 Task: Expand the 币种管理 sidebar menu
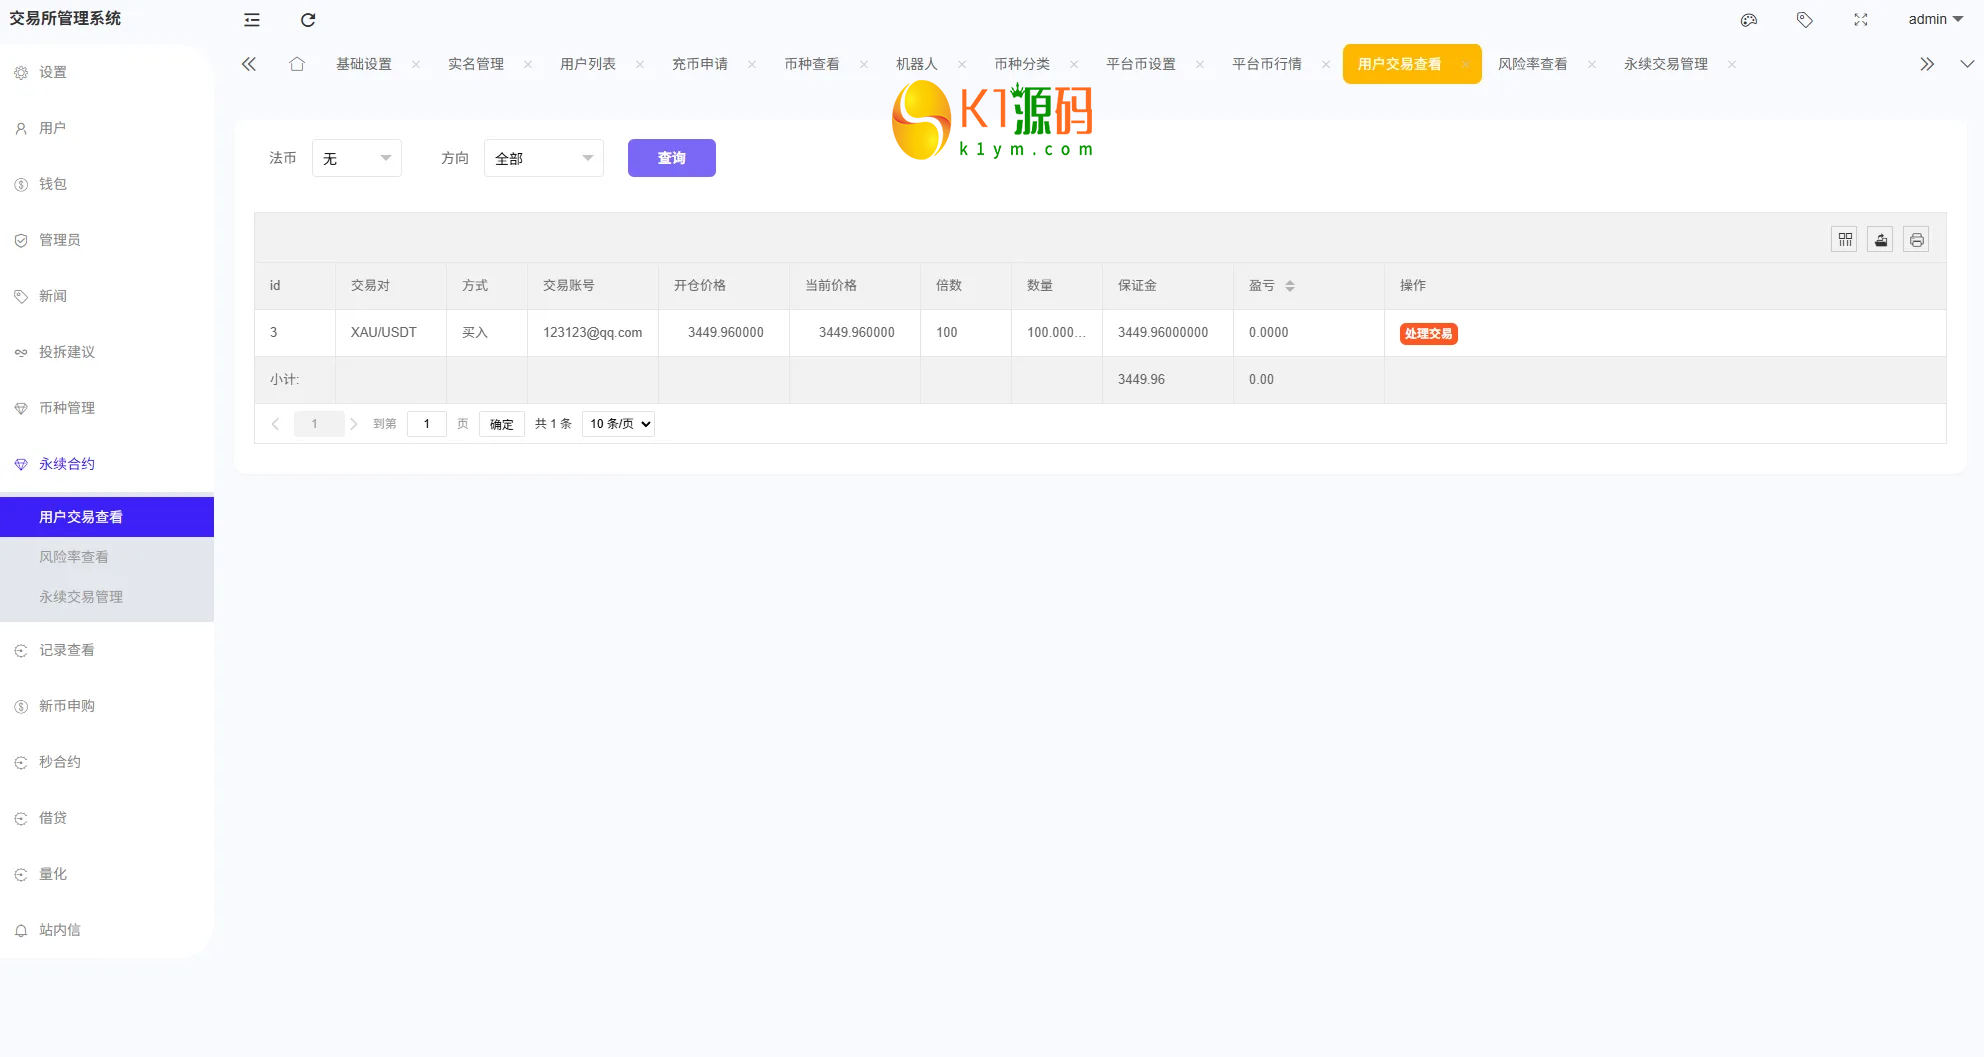[x=107, y=408]
